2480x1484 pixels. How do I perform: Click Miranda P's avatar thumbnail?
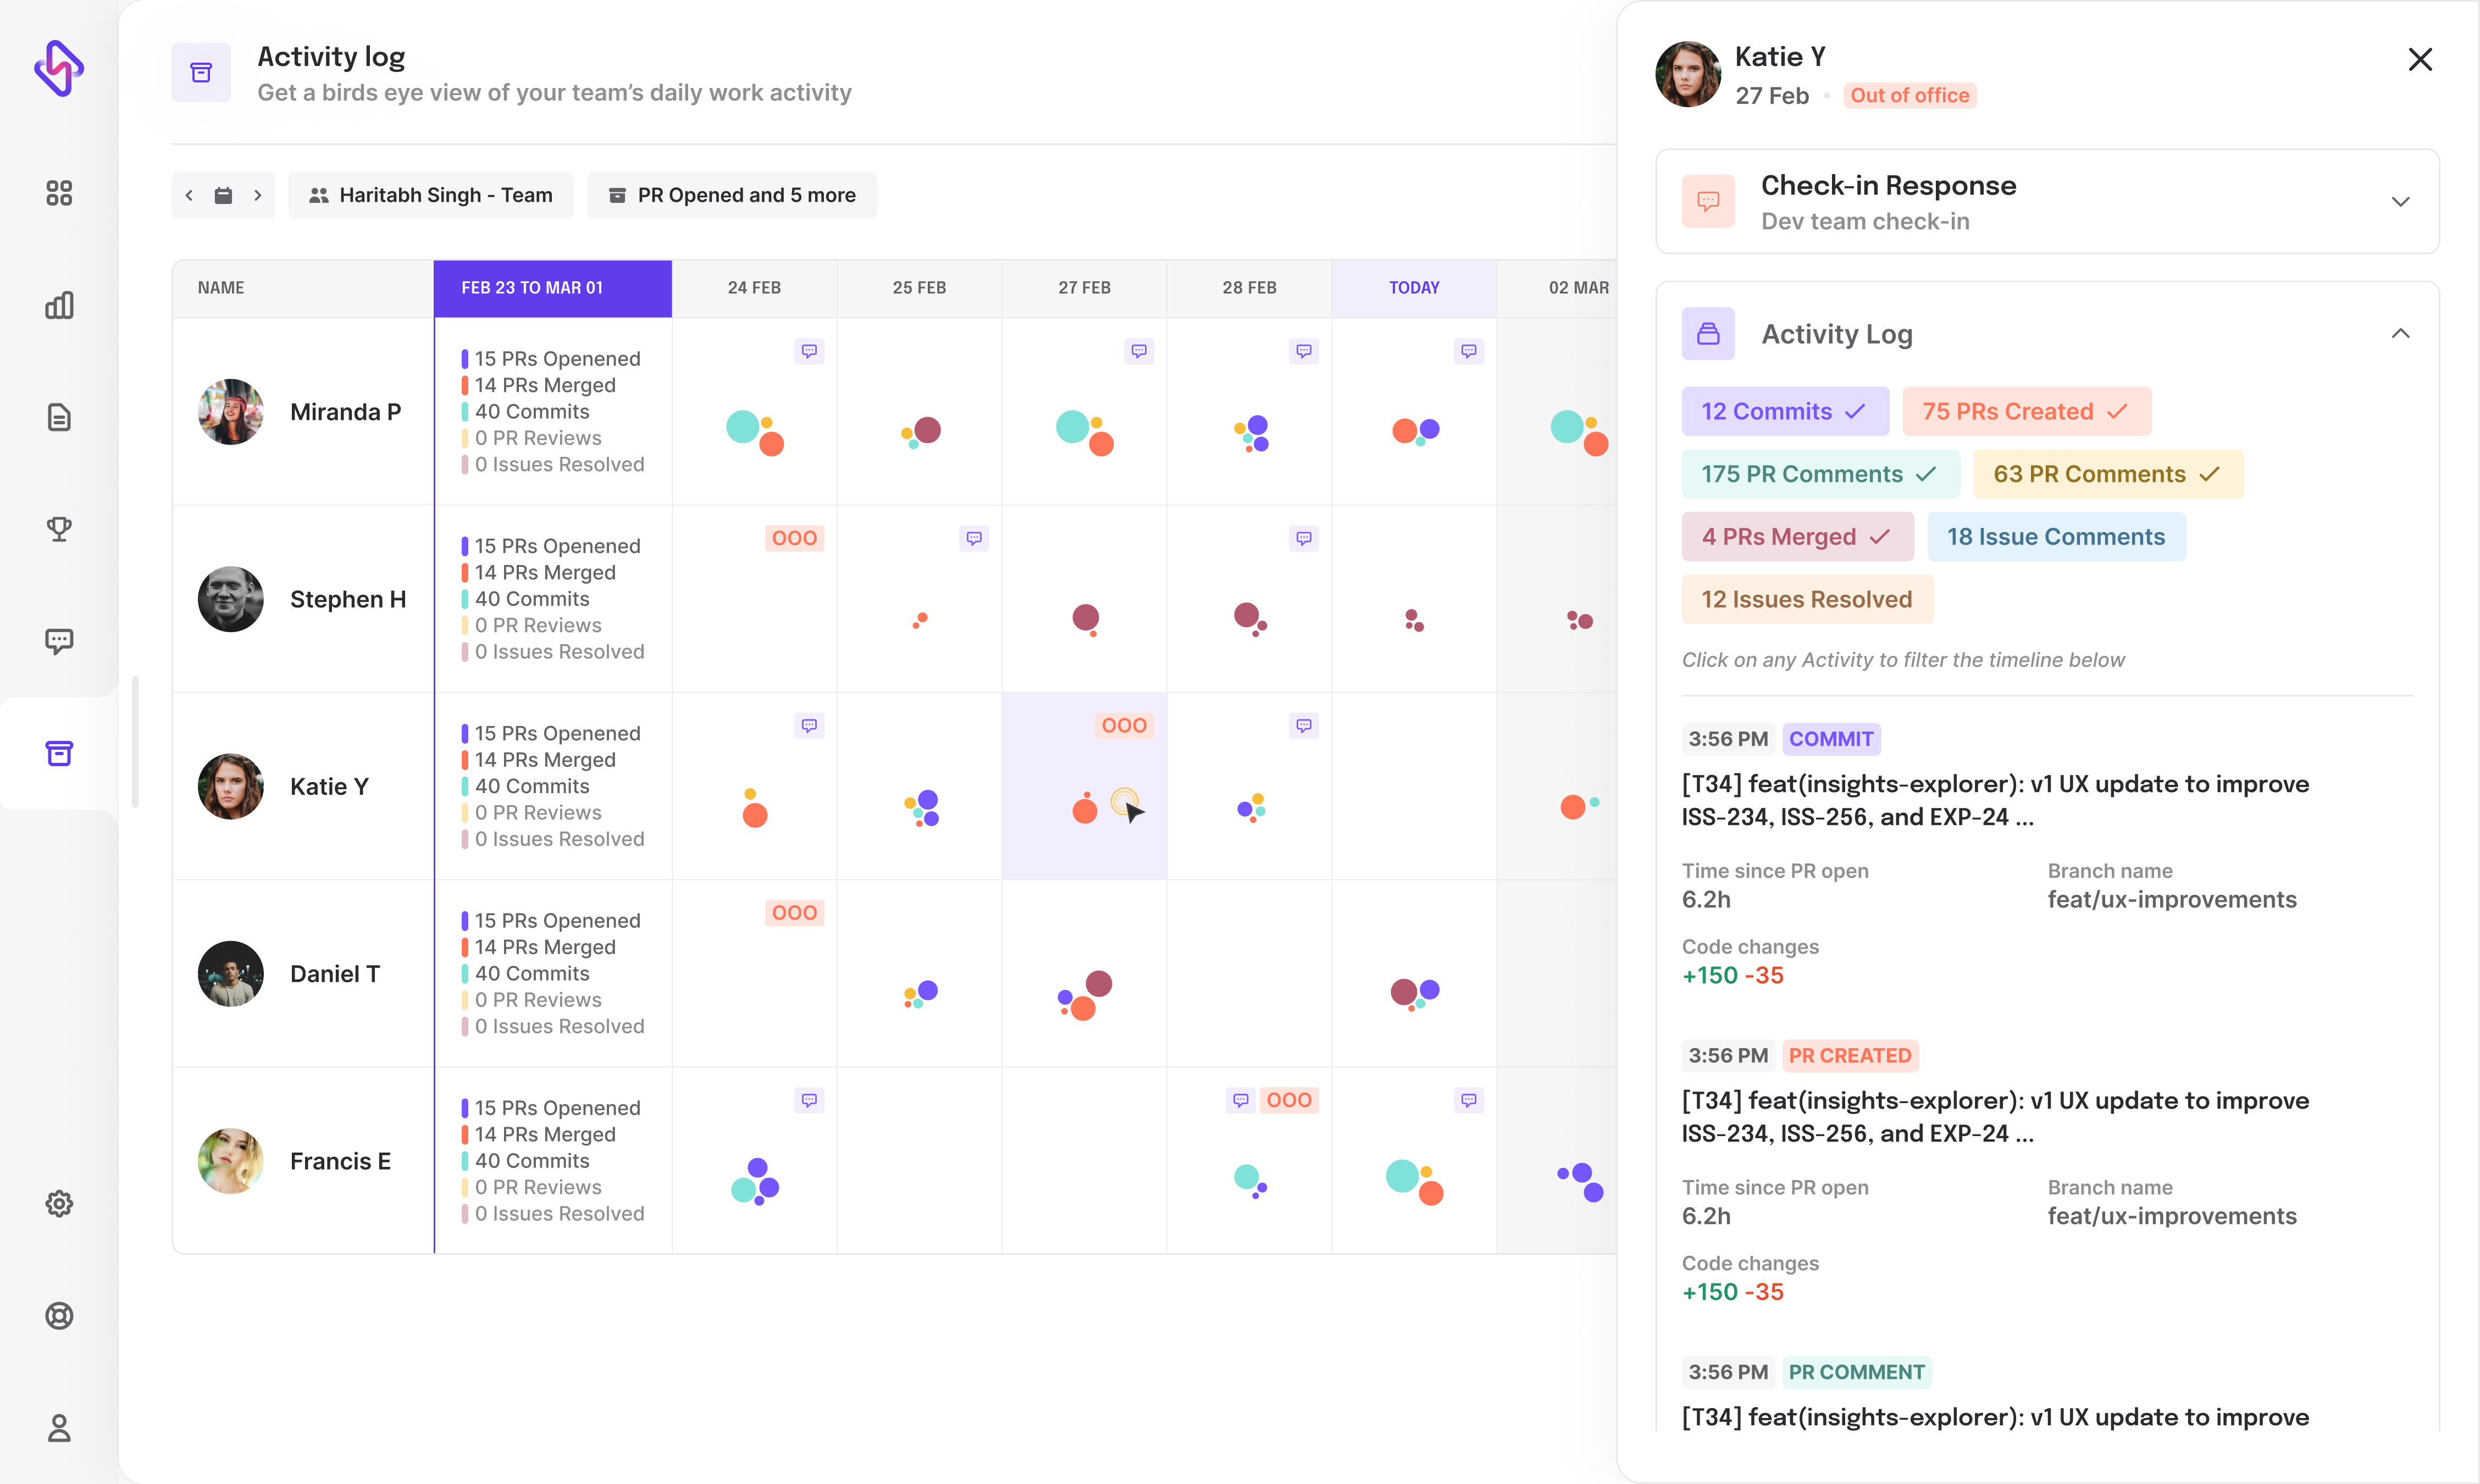click(230, 411)
